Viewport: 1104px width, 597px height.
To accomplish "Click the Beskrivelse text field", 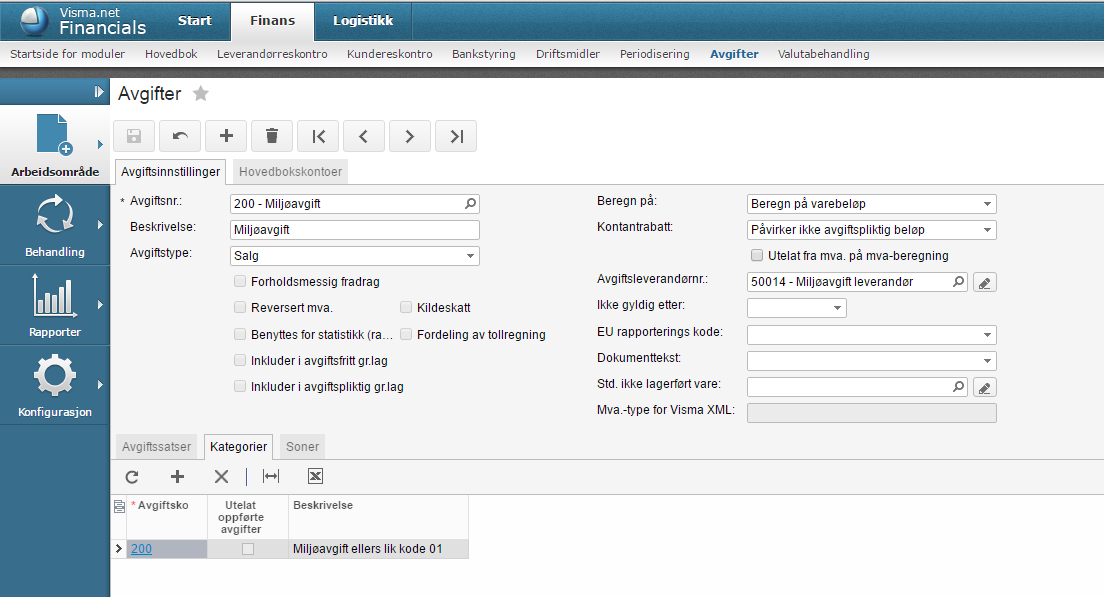I will [x=355, y=230].
